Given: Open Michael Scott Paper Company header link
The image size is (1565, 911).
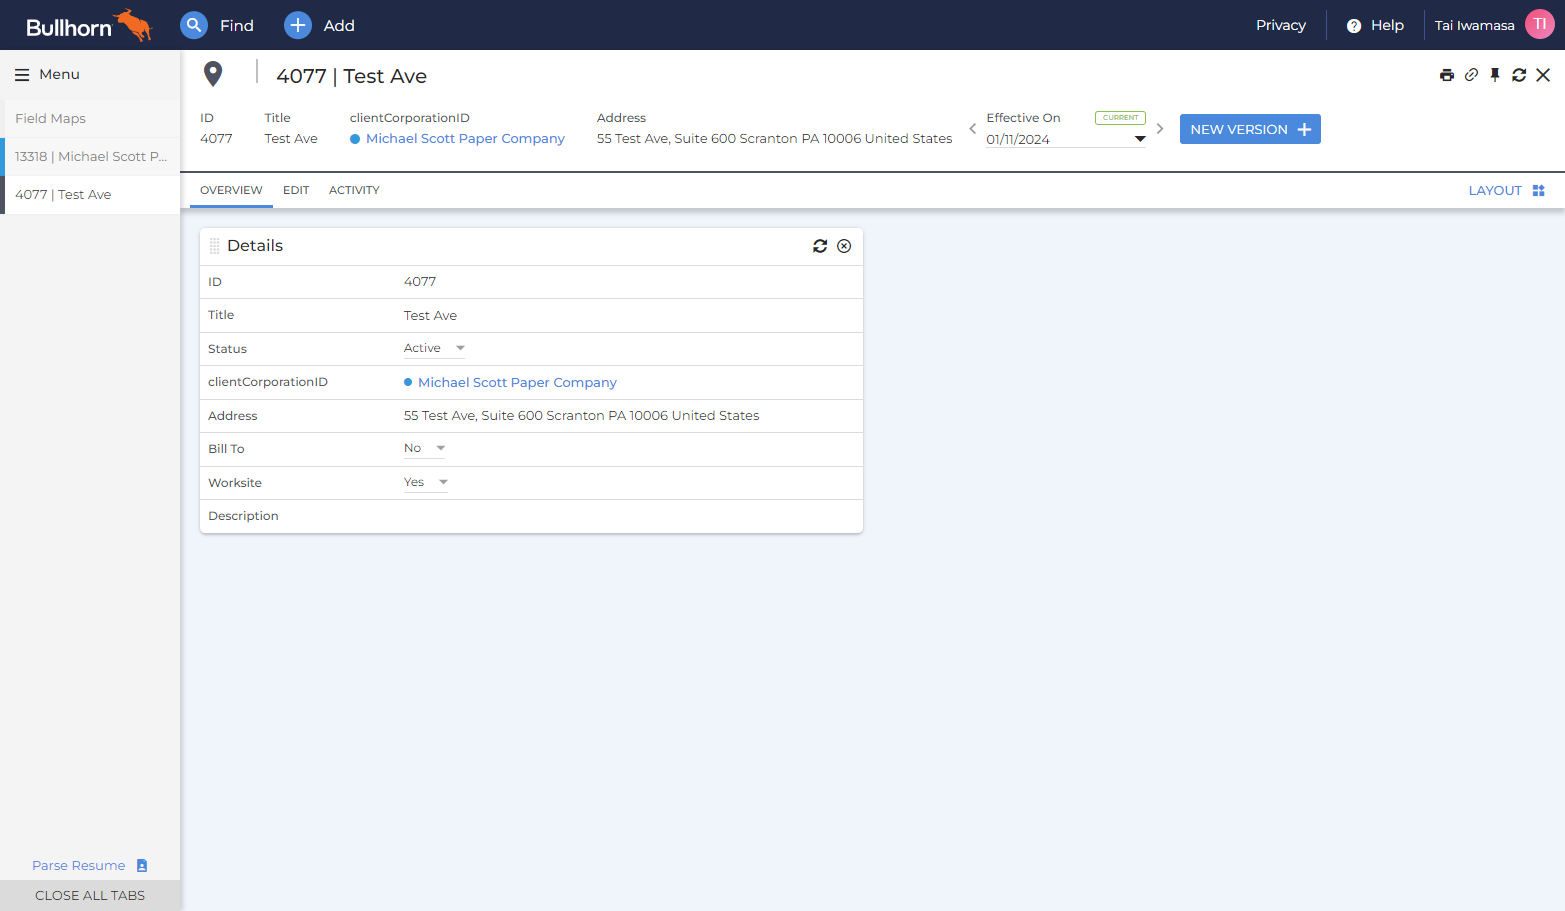Looking at the screenshot, I should tap(465, 139).
